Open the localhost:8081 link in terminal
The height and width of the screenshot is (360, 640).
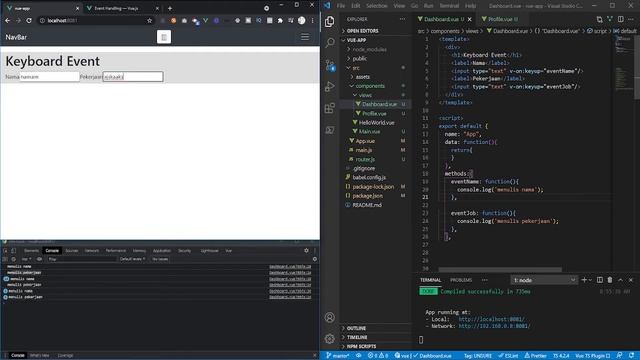[x=492, y=319]
